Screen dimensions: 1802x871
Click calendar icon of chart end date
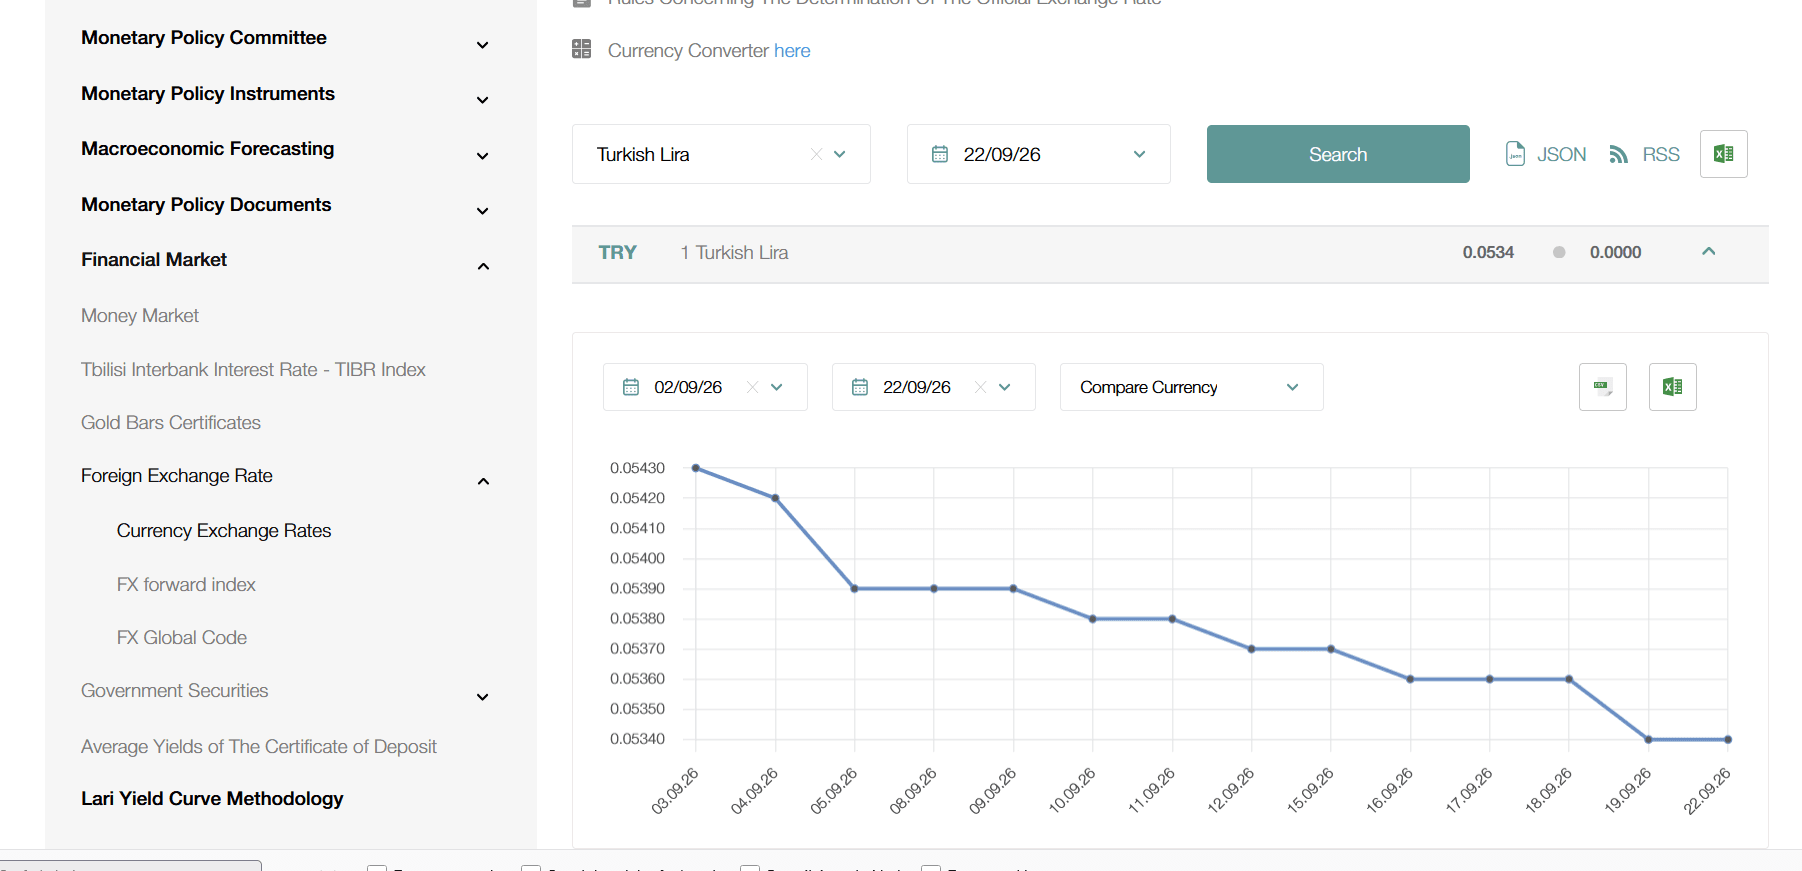pos(860,387)
